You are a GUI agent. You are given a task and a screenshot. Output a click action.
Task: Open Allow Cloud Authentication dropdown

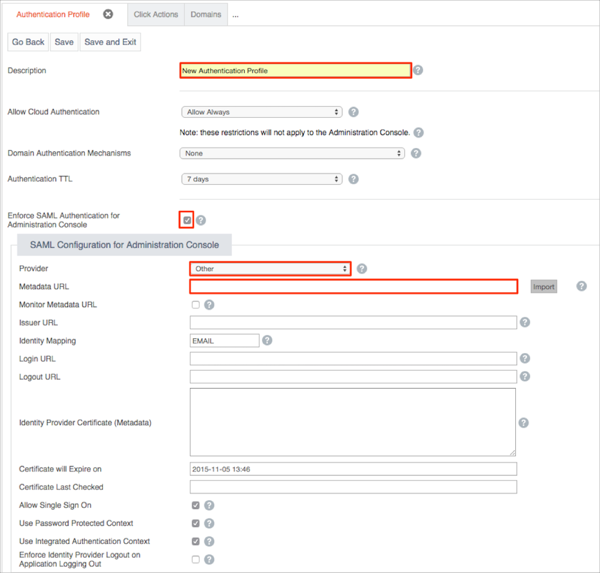coord(262,112)
